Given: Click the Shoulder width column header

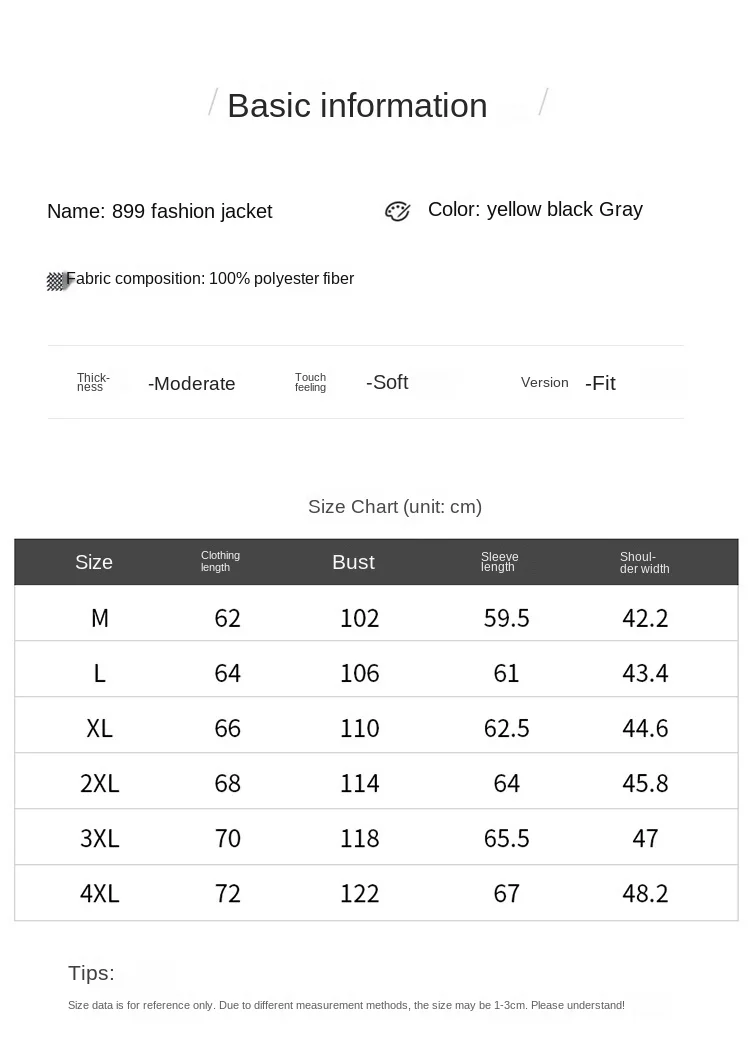Looking at the screenshot, I should point(644,563).
